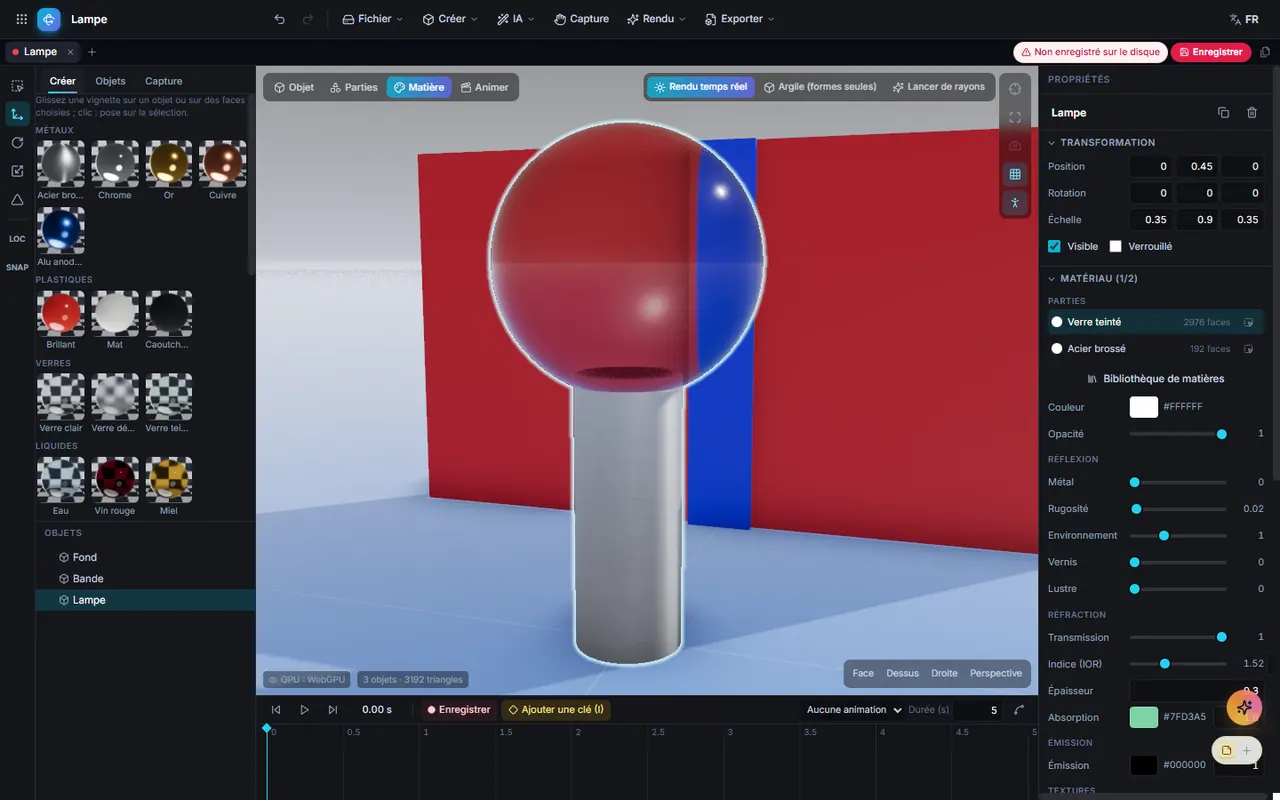Switch to Lancer de rayons rendering

pos(938,87)
